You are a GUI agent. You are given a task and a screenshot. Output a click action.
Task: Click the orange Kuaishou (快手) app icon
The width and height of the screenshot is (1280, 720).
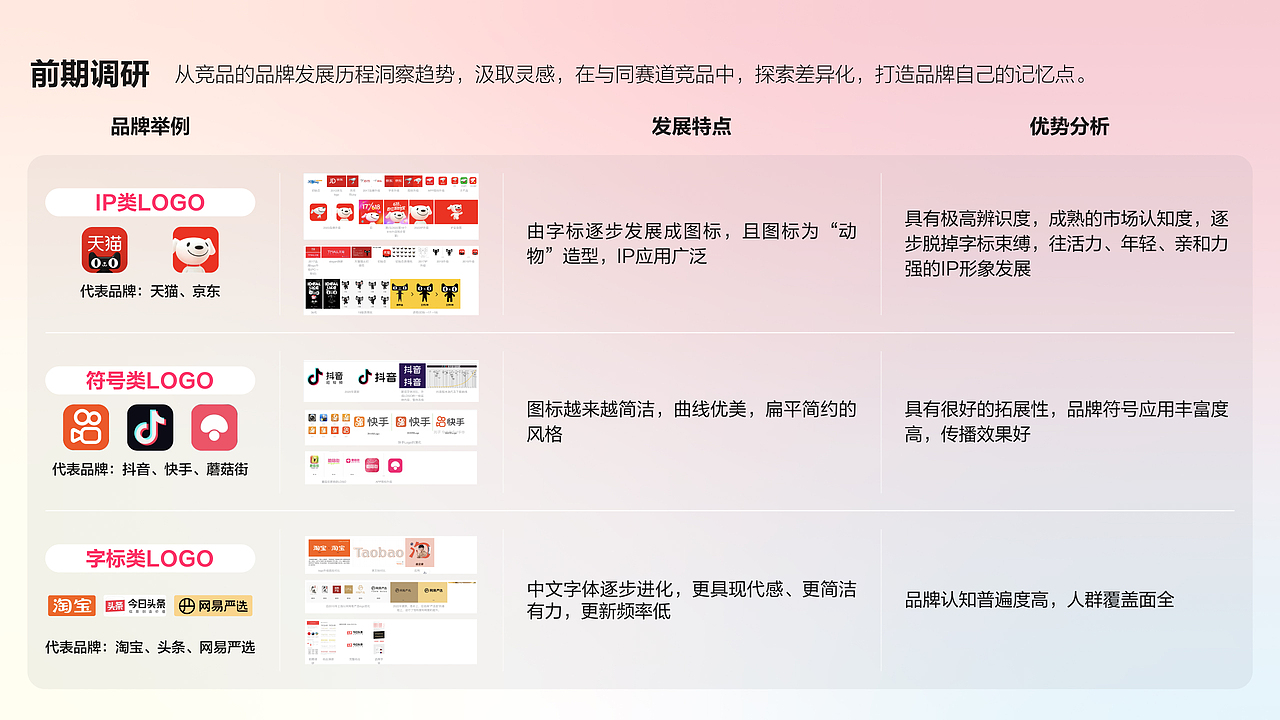click(x=86, y=428)
